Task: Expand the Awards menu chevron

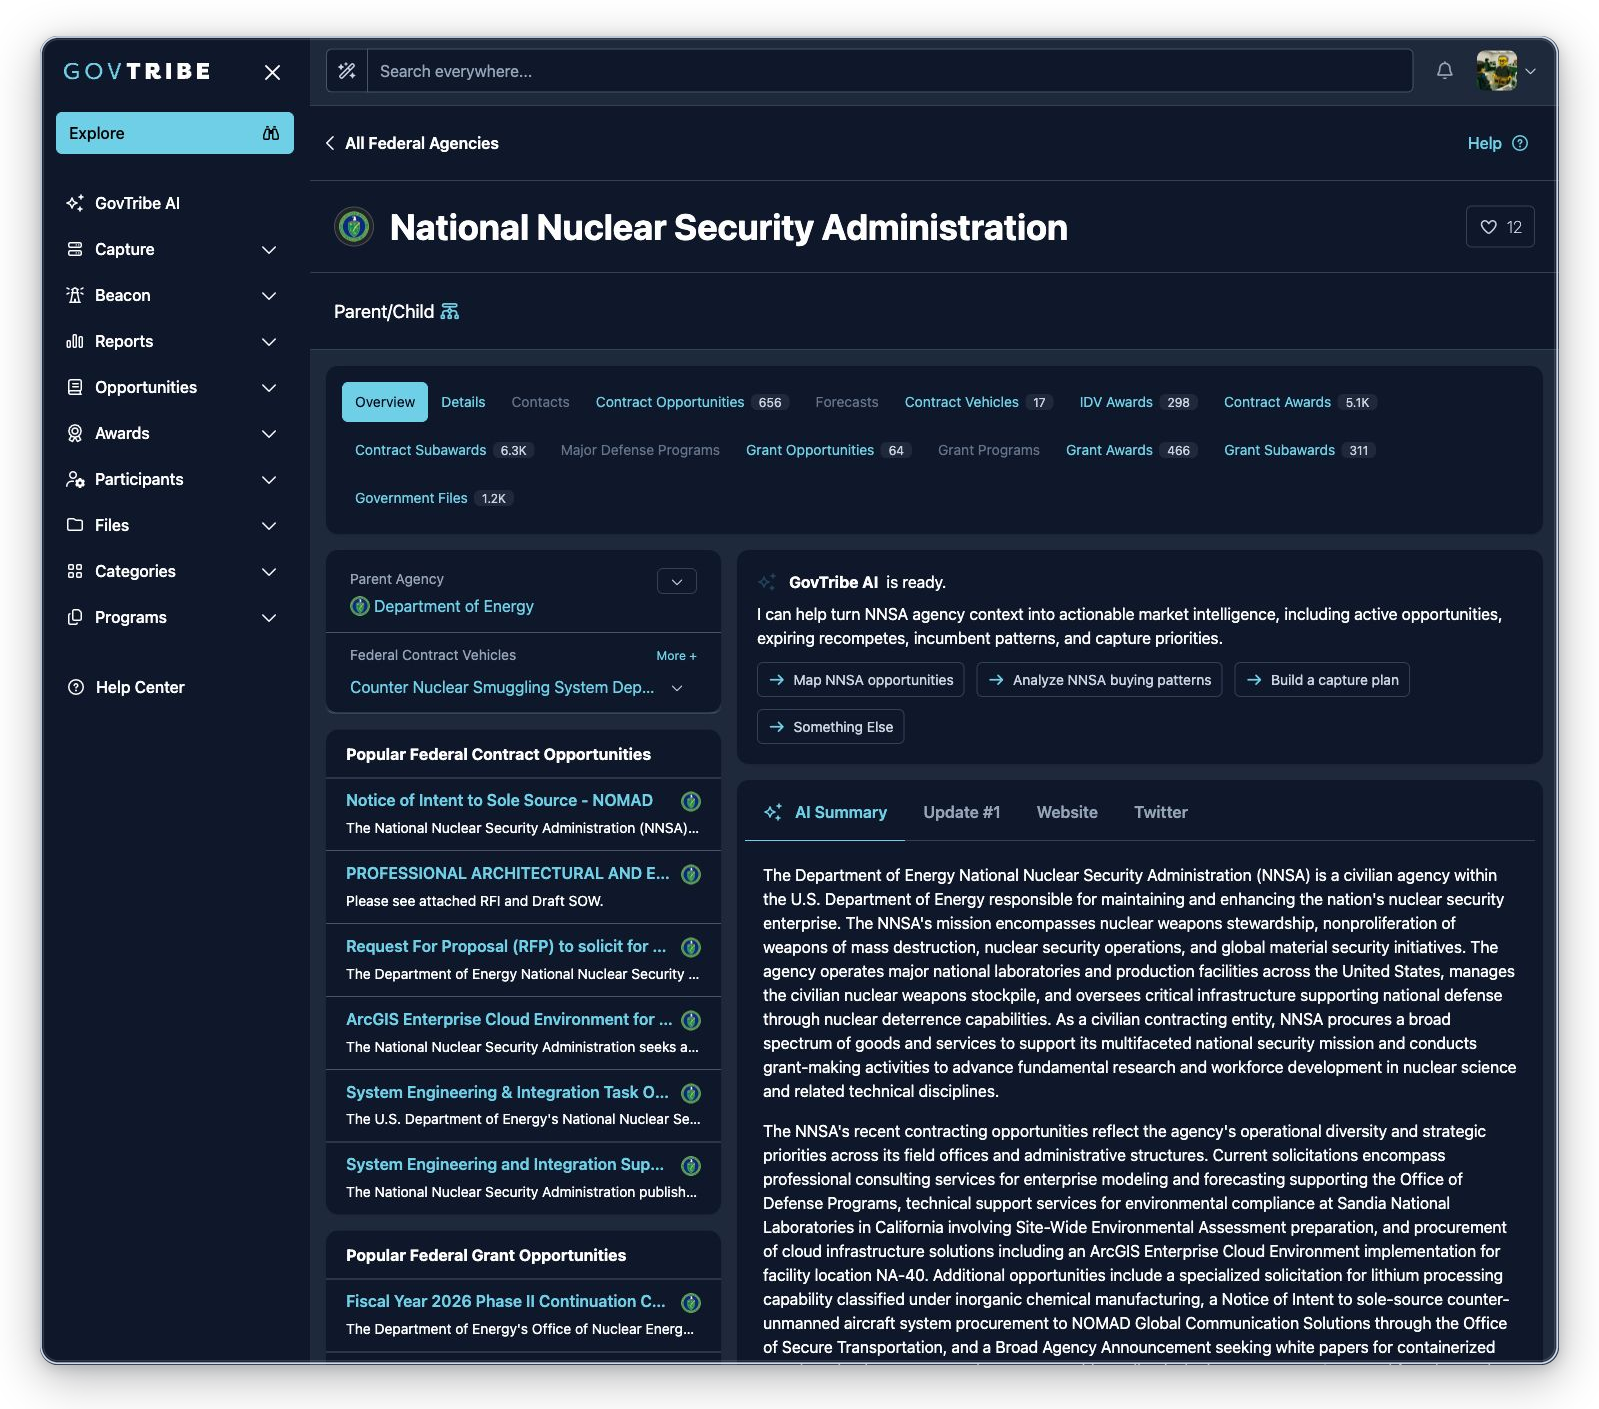Action: tap(269, 433)
